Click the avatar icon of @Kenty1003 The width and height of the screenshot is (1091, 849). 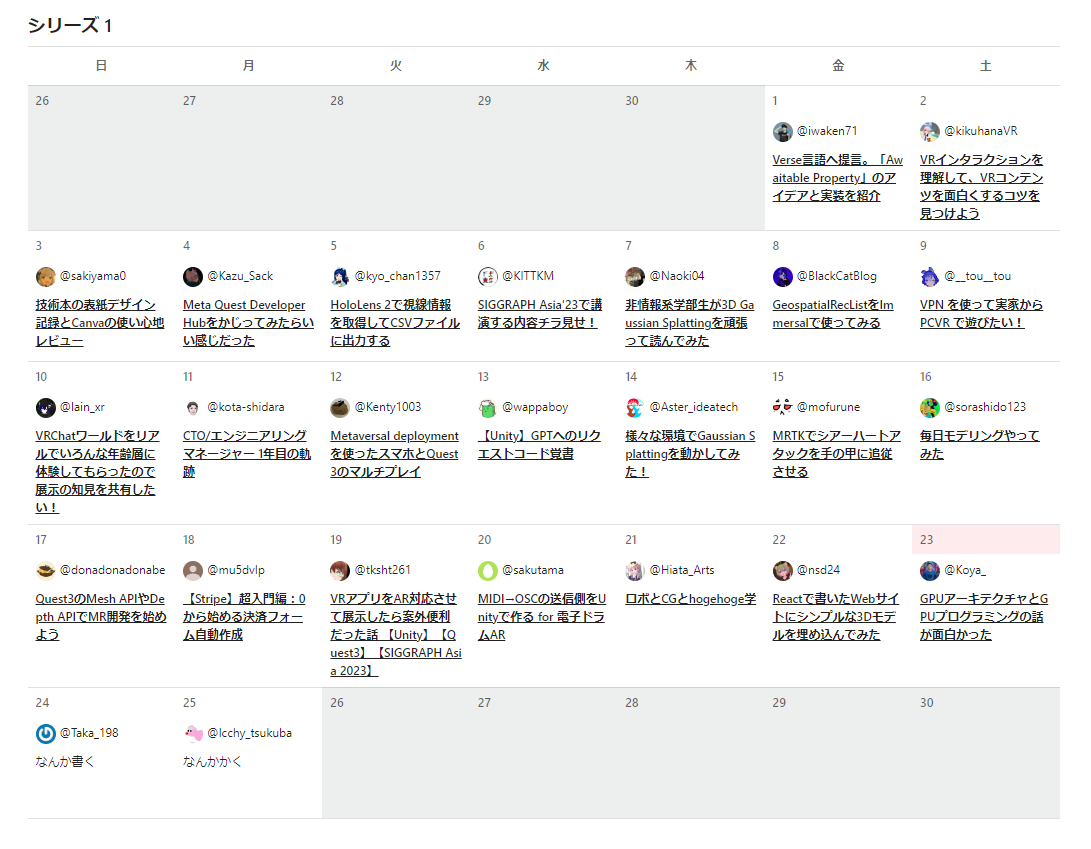pos(340,408)
